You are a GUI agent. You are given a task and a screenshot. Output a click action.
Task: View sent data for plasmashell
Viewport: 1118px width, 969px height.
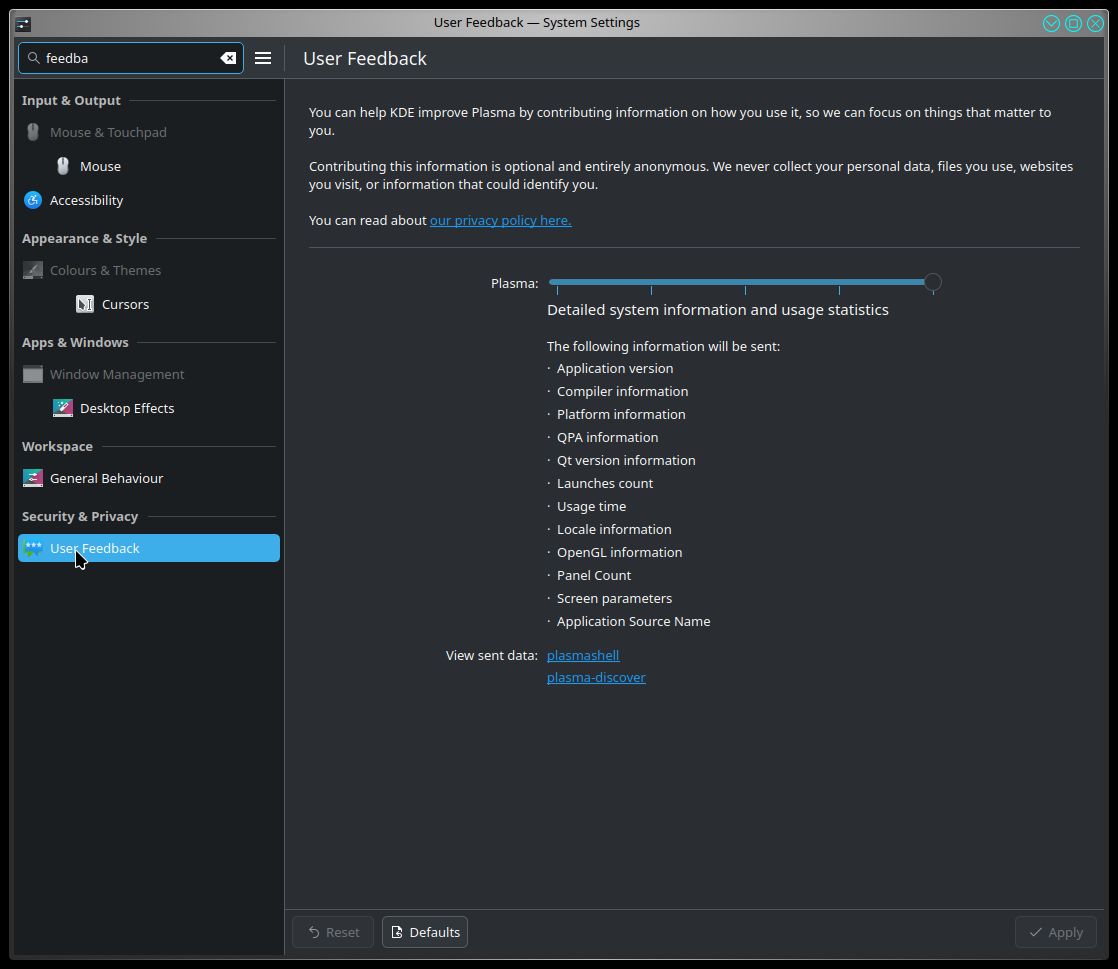pyautogui.click(x=583, y=655)
